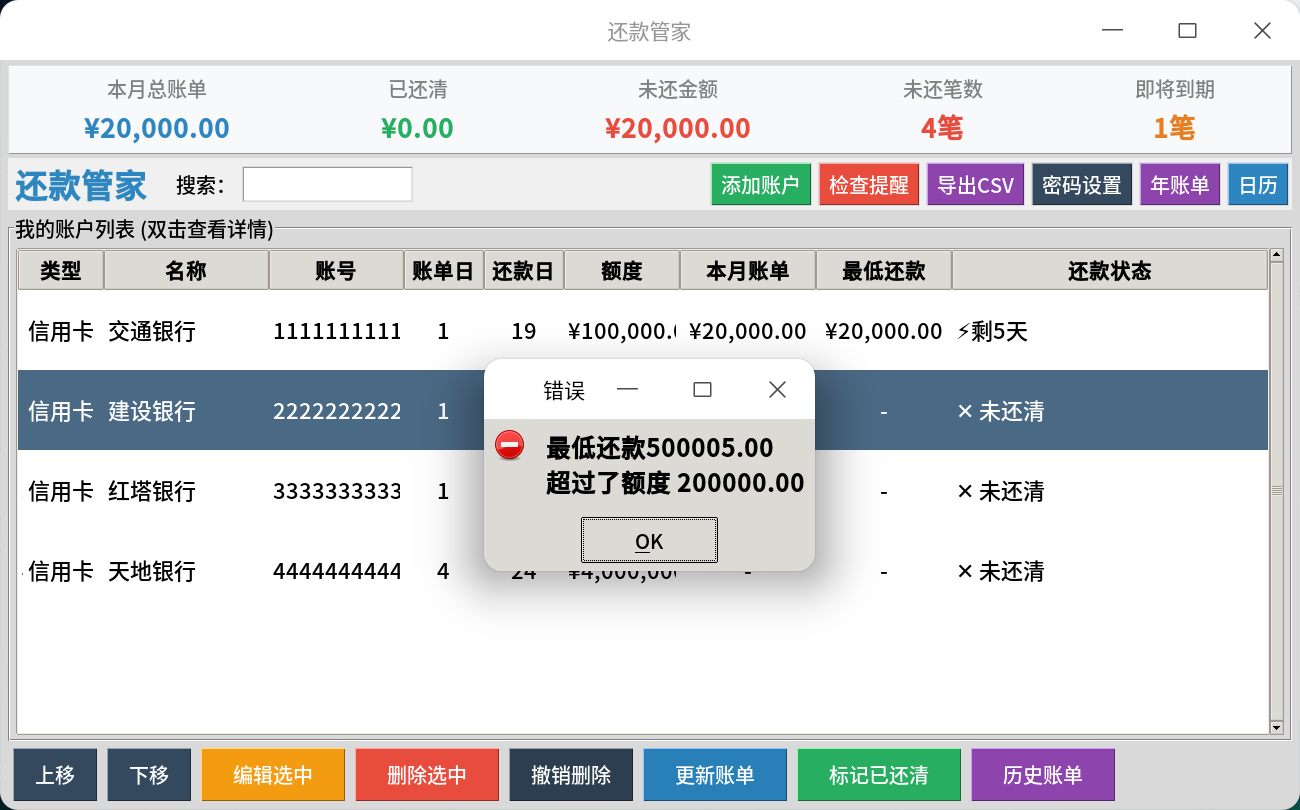
Task: Open 历史账单
Action: click(x=1043, y=775)
